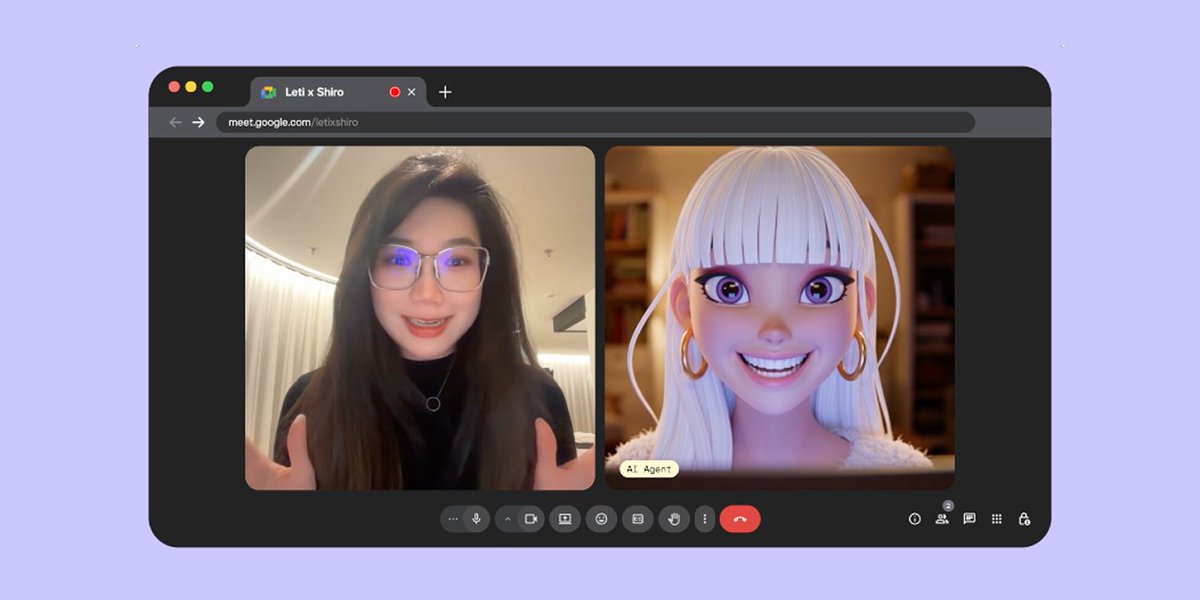Select the woman's video tile

point(420,318)
